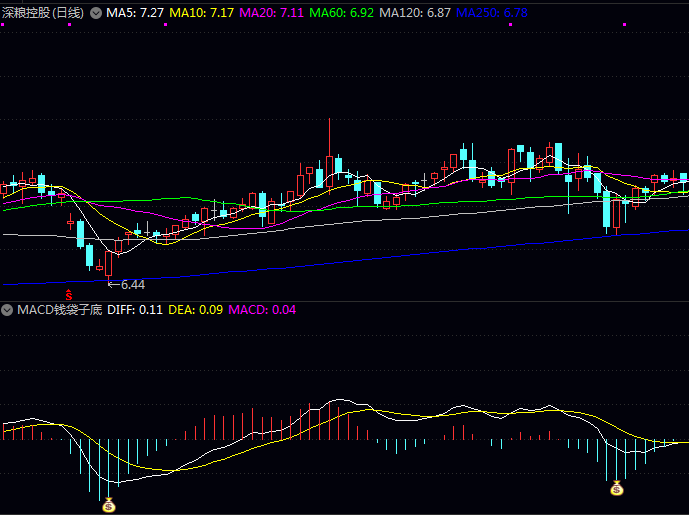Viewport: 689px width, 515px height.
Task: Expand the dropdown arrow beside 深粮控股(日线)
Action: (96, 13)
